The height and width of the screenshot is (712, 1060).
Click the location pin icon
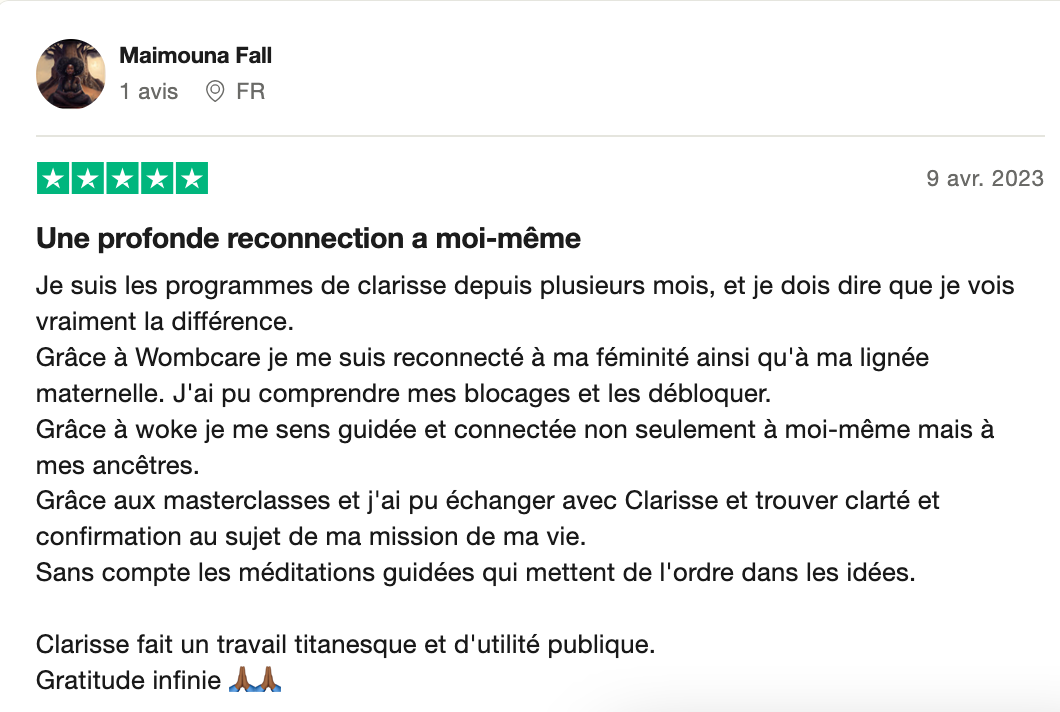(214, 92)
